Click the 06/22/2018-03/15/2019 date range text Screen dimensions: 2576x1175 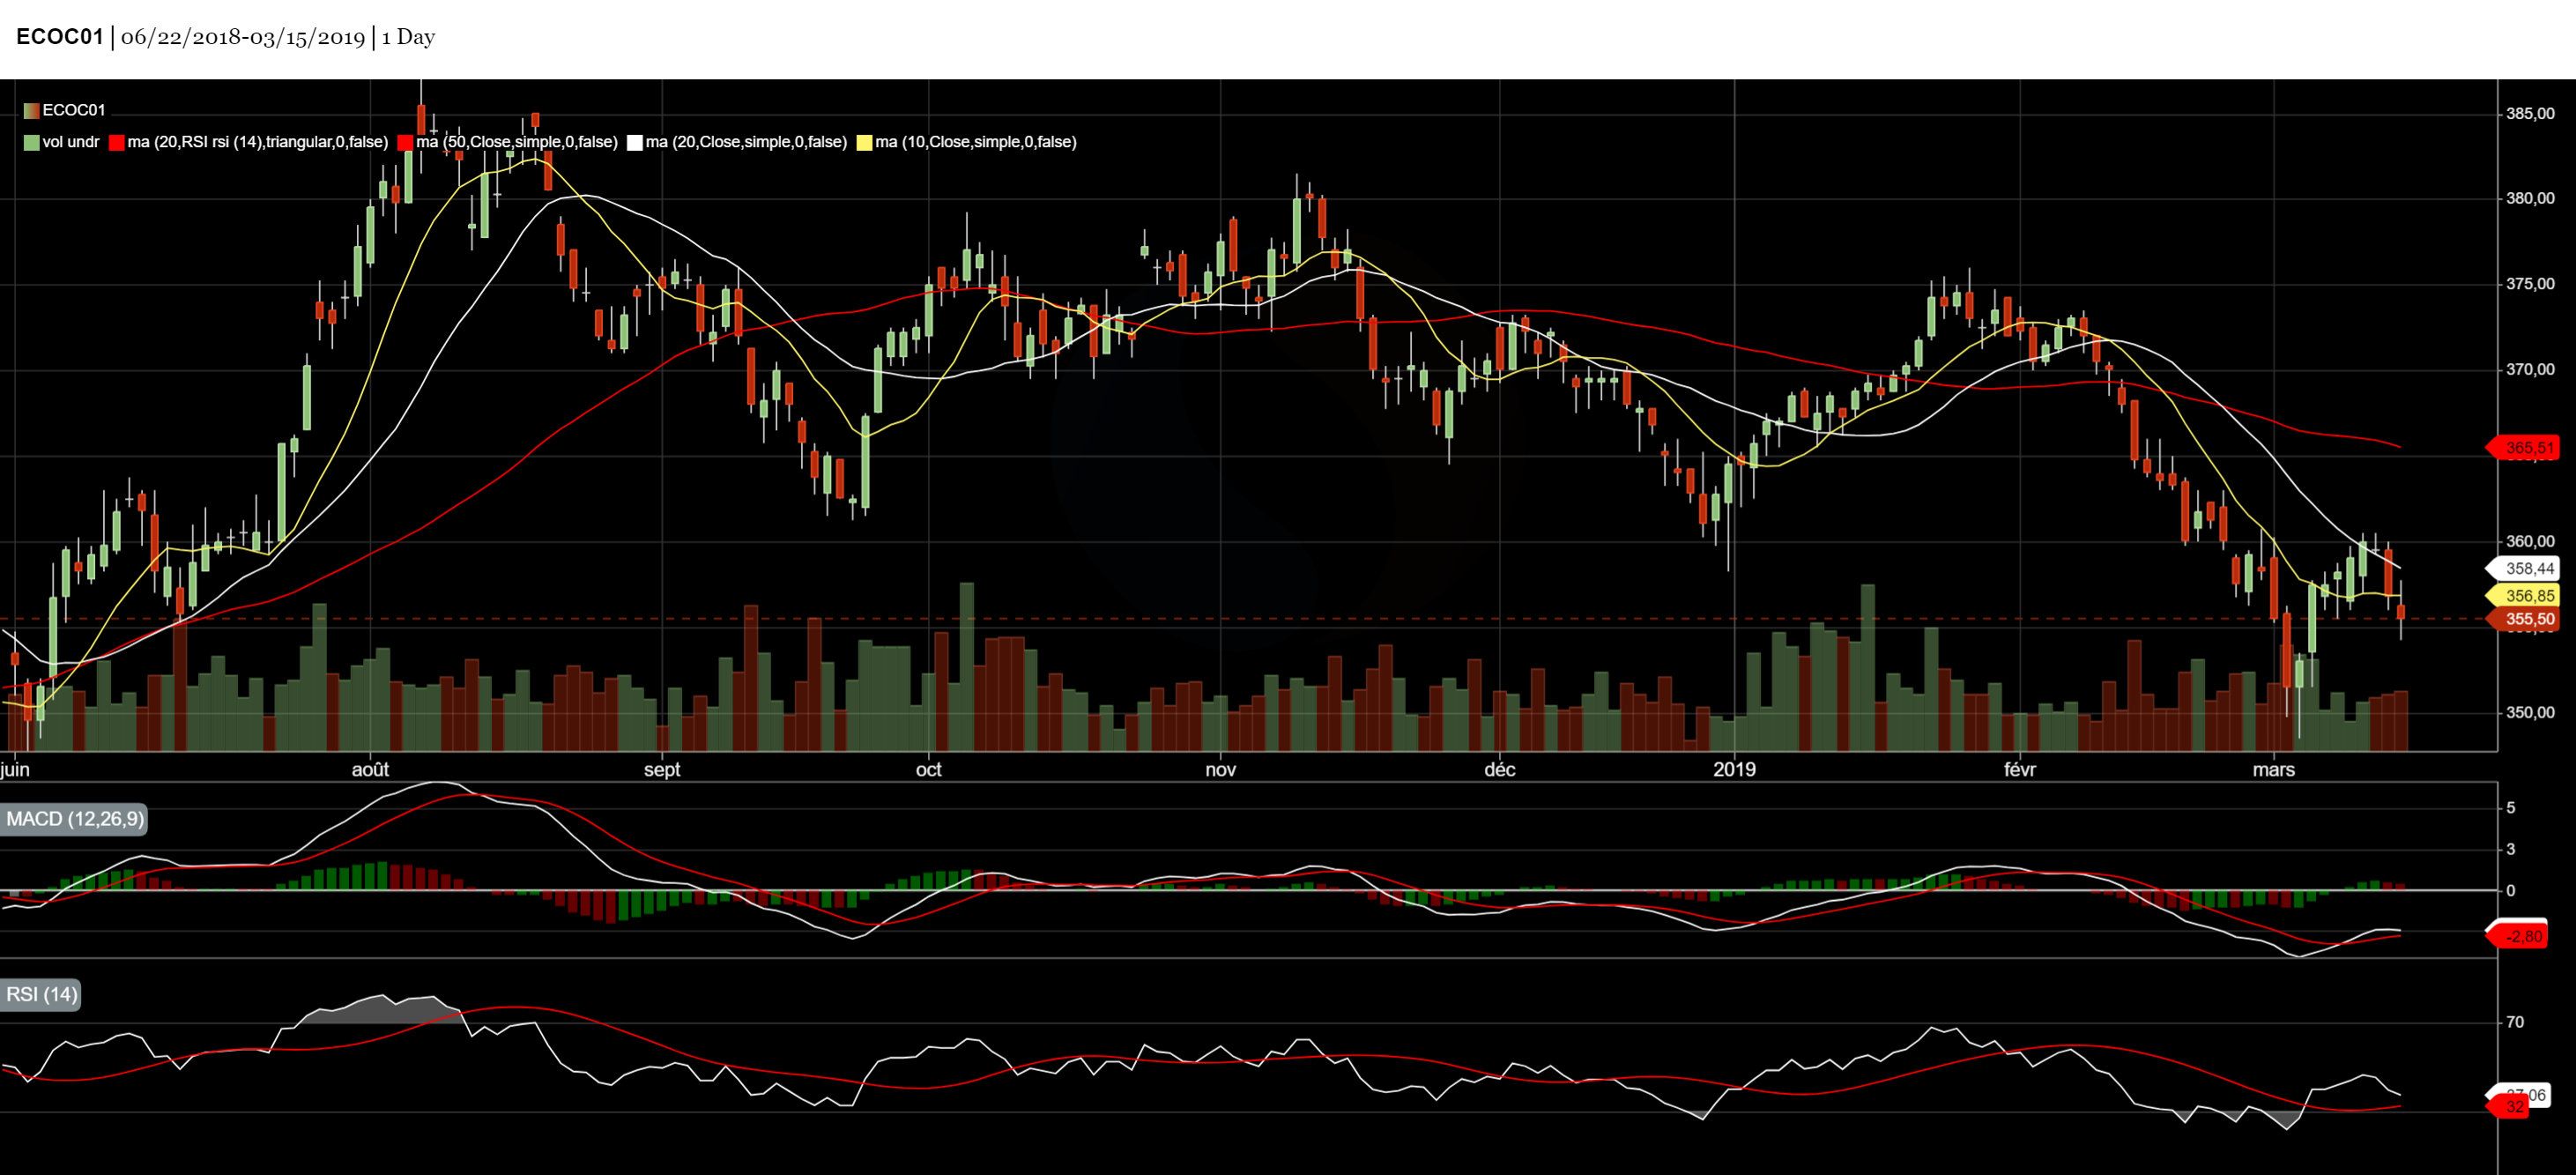(243, 37)
